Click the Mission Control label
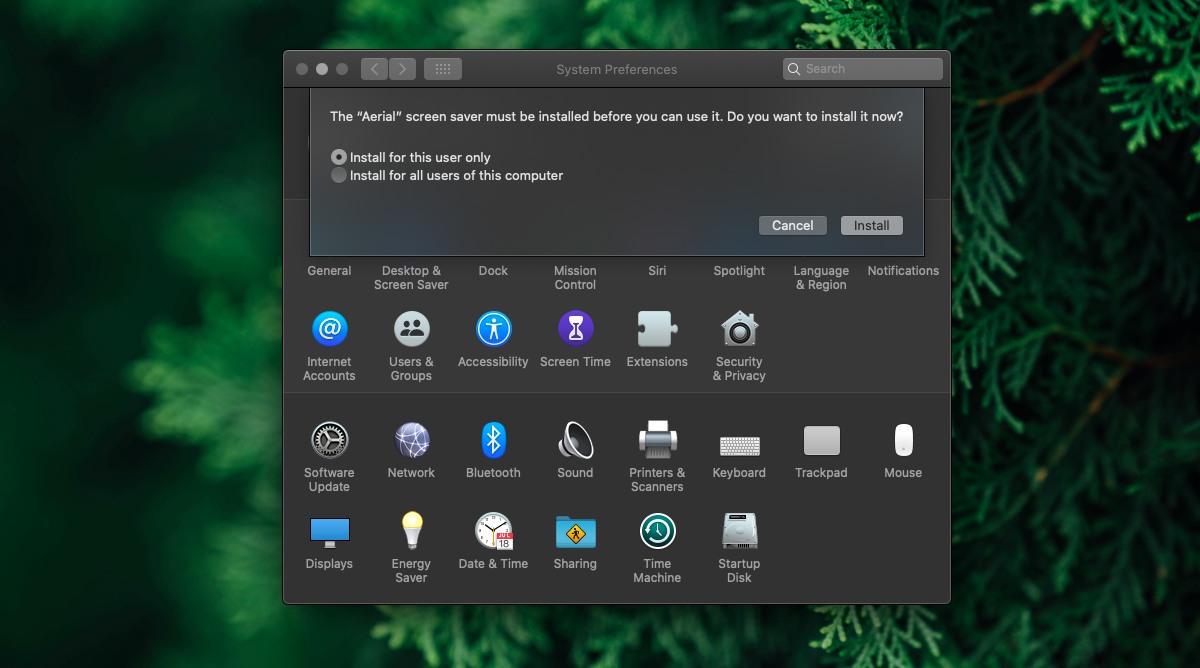The width and height of the screenshot is (1200, 668). point(575,278)
